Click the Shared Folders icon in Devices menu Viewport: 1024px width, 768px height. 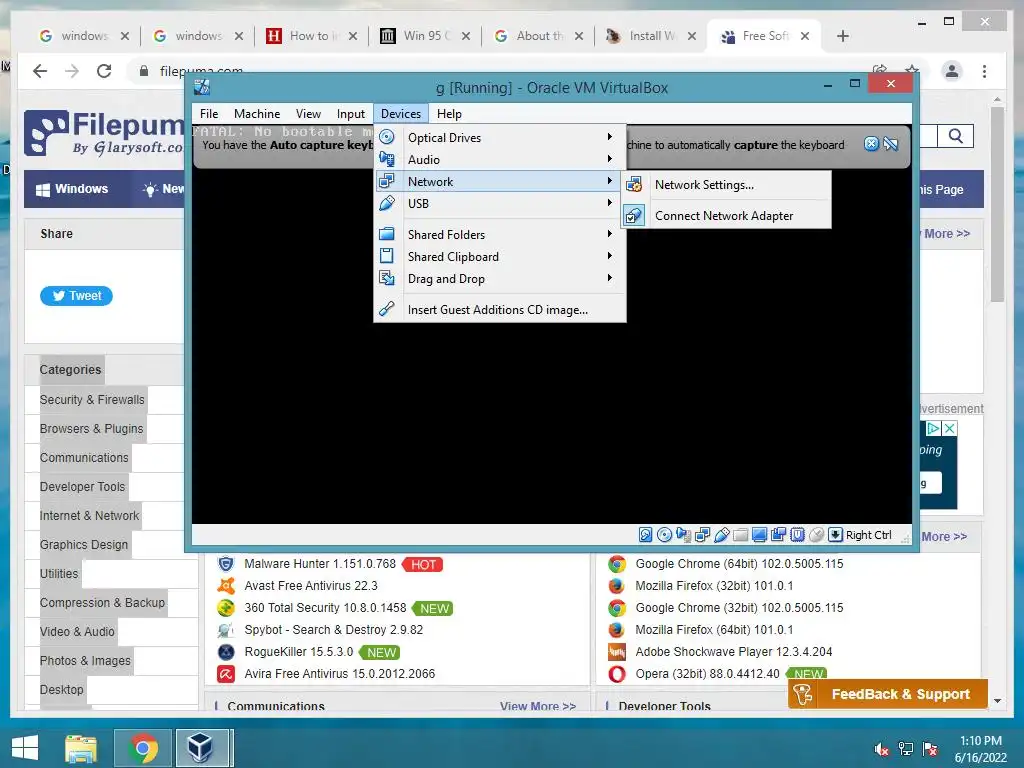(x=387, y=234)
